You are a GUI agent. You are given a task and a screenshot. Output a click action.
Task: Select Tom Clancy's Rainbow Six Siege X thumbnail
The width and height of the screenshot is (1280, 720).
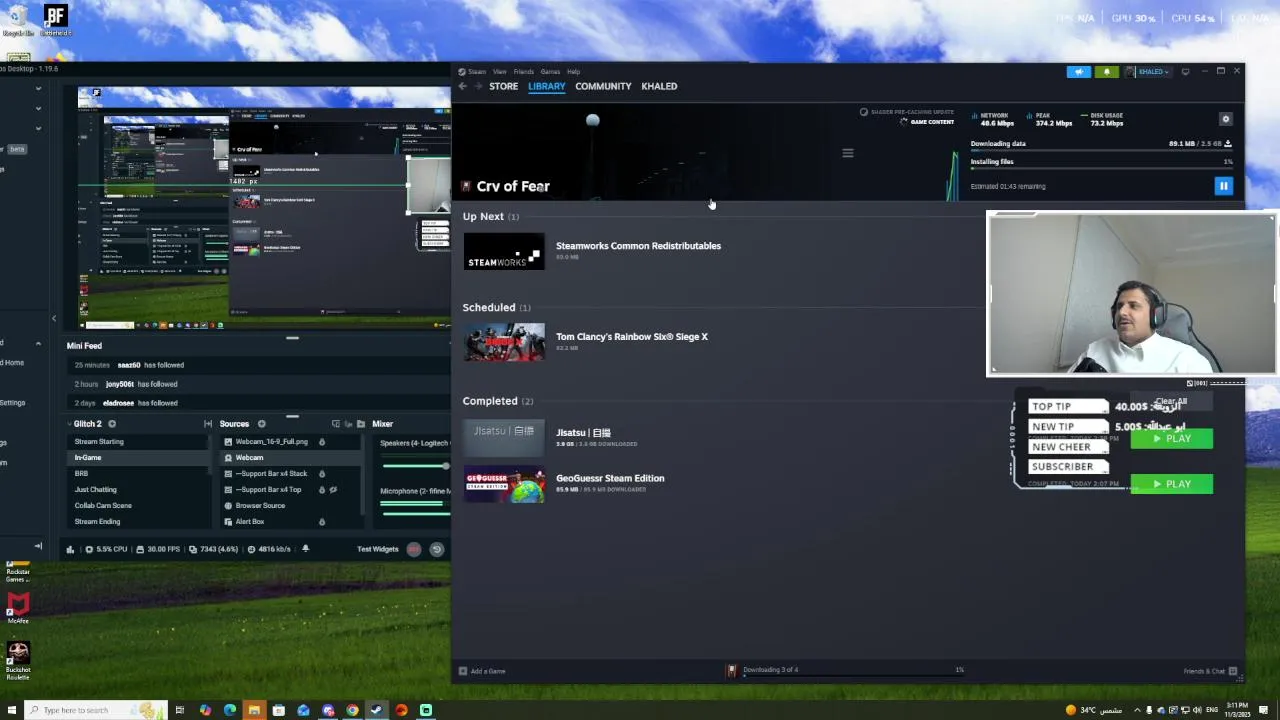point(504,341)
